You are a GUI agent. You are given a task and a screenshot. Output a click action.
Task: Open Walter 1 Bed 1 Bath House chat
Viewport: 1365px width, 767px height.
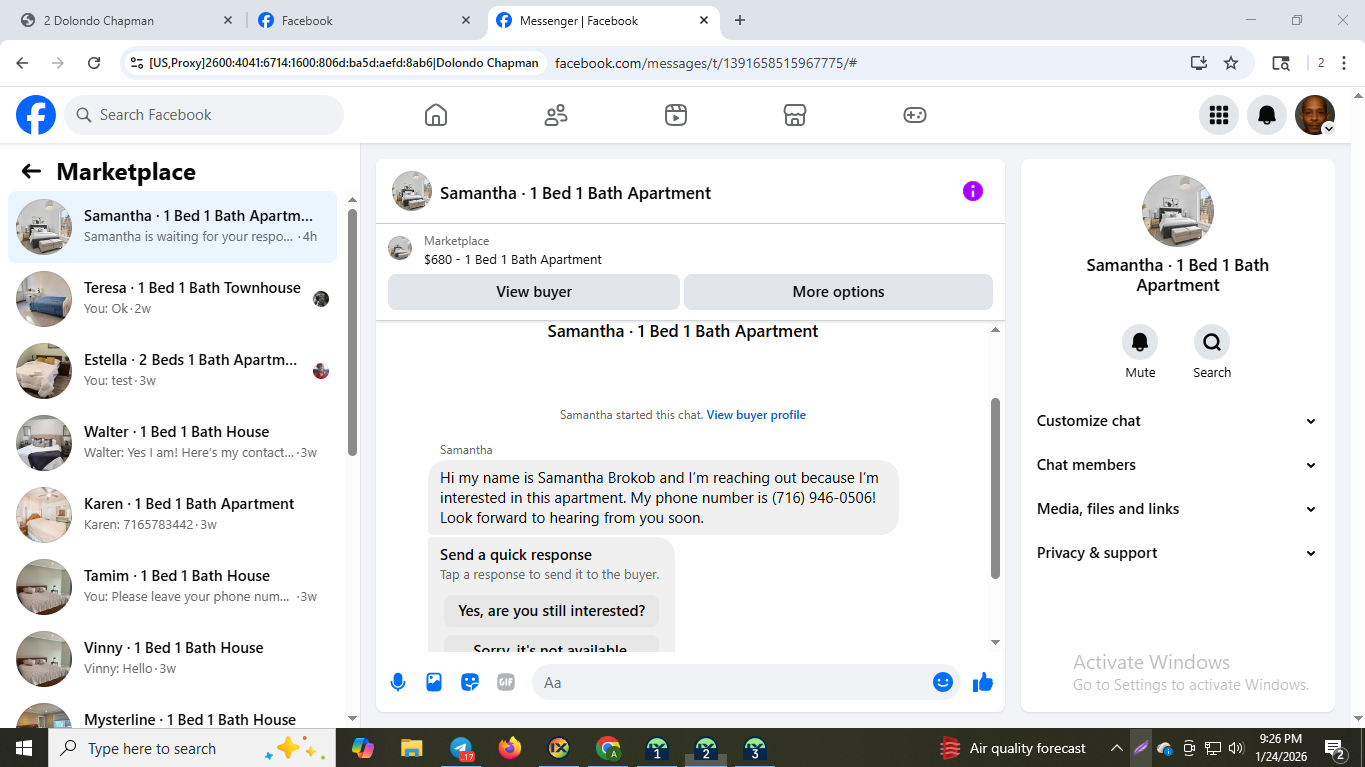[x=172, y=443]
